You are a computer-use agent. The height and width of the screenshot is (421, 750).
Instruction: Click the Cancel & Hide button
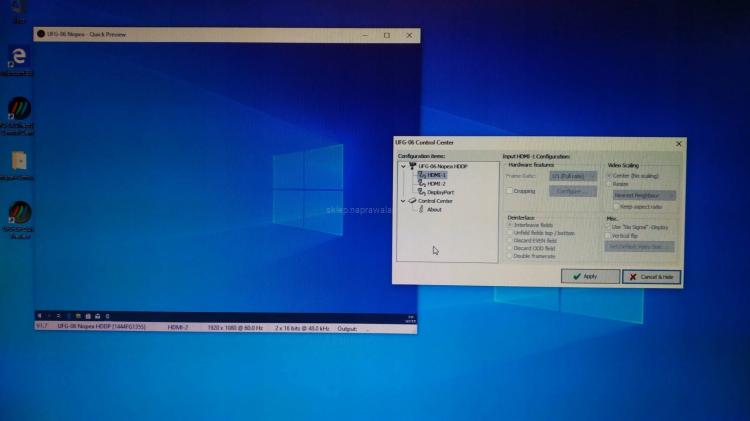pyautogui.click(x=651, y=277)
